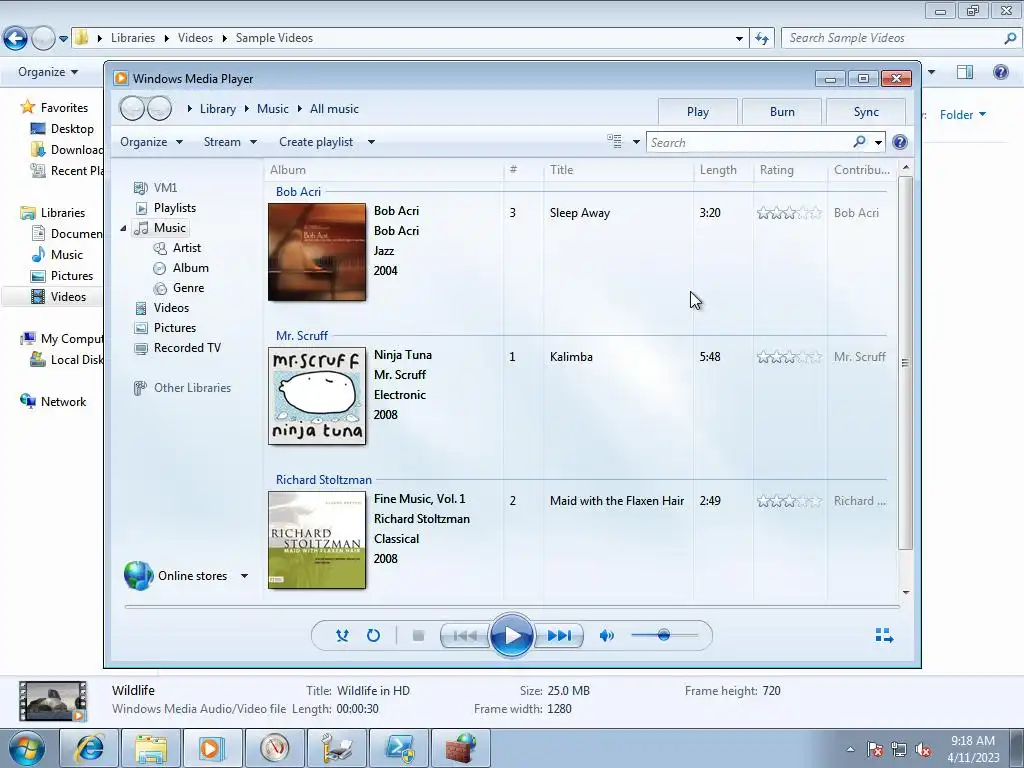This screenshot has width=1024, height=768.
Task: Click the search magnifier in Media Player
Action: tap(859, 142)
